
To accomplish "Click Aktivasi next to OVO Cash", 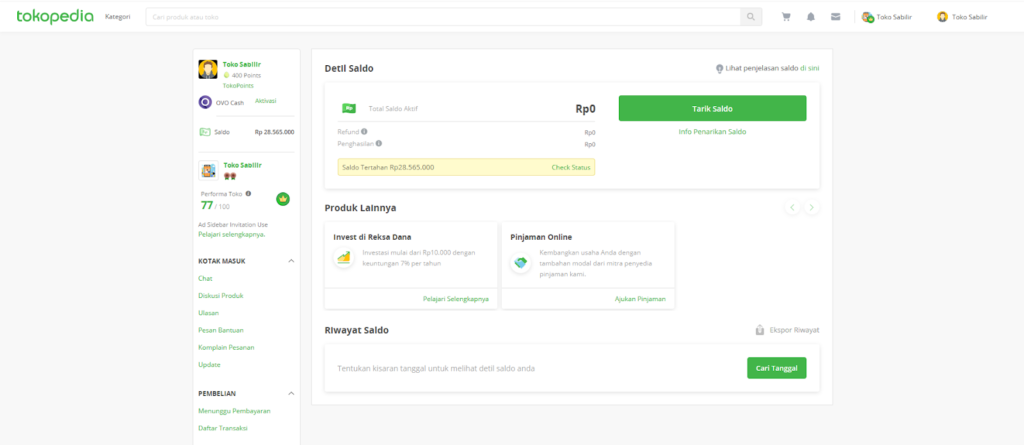I will pyautogui.click(x=266, y=101).
